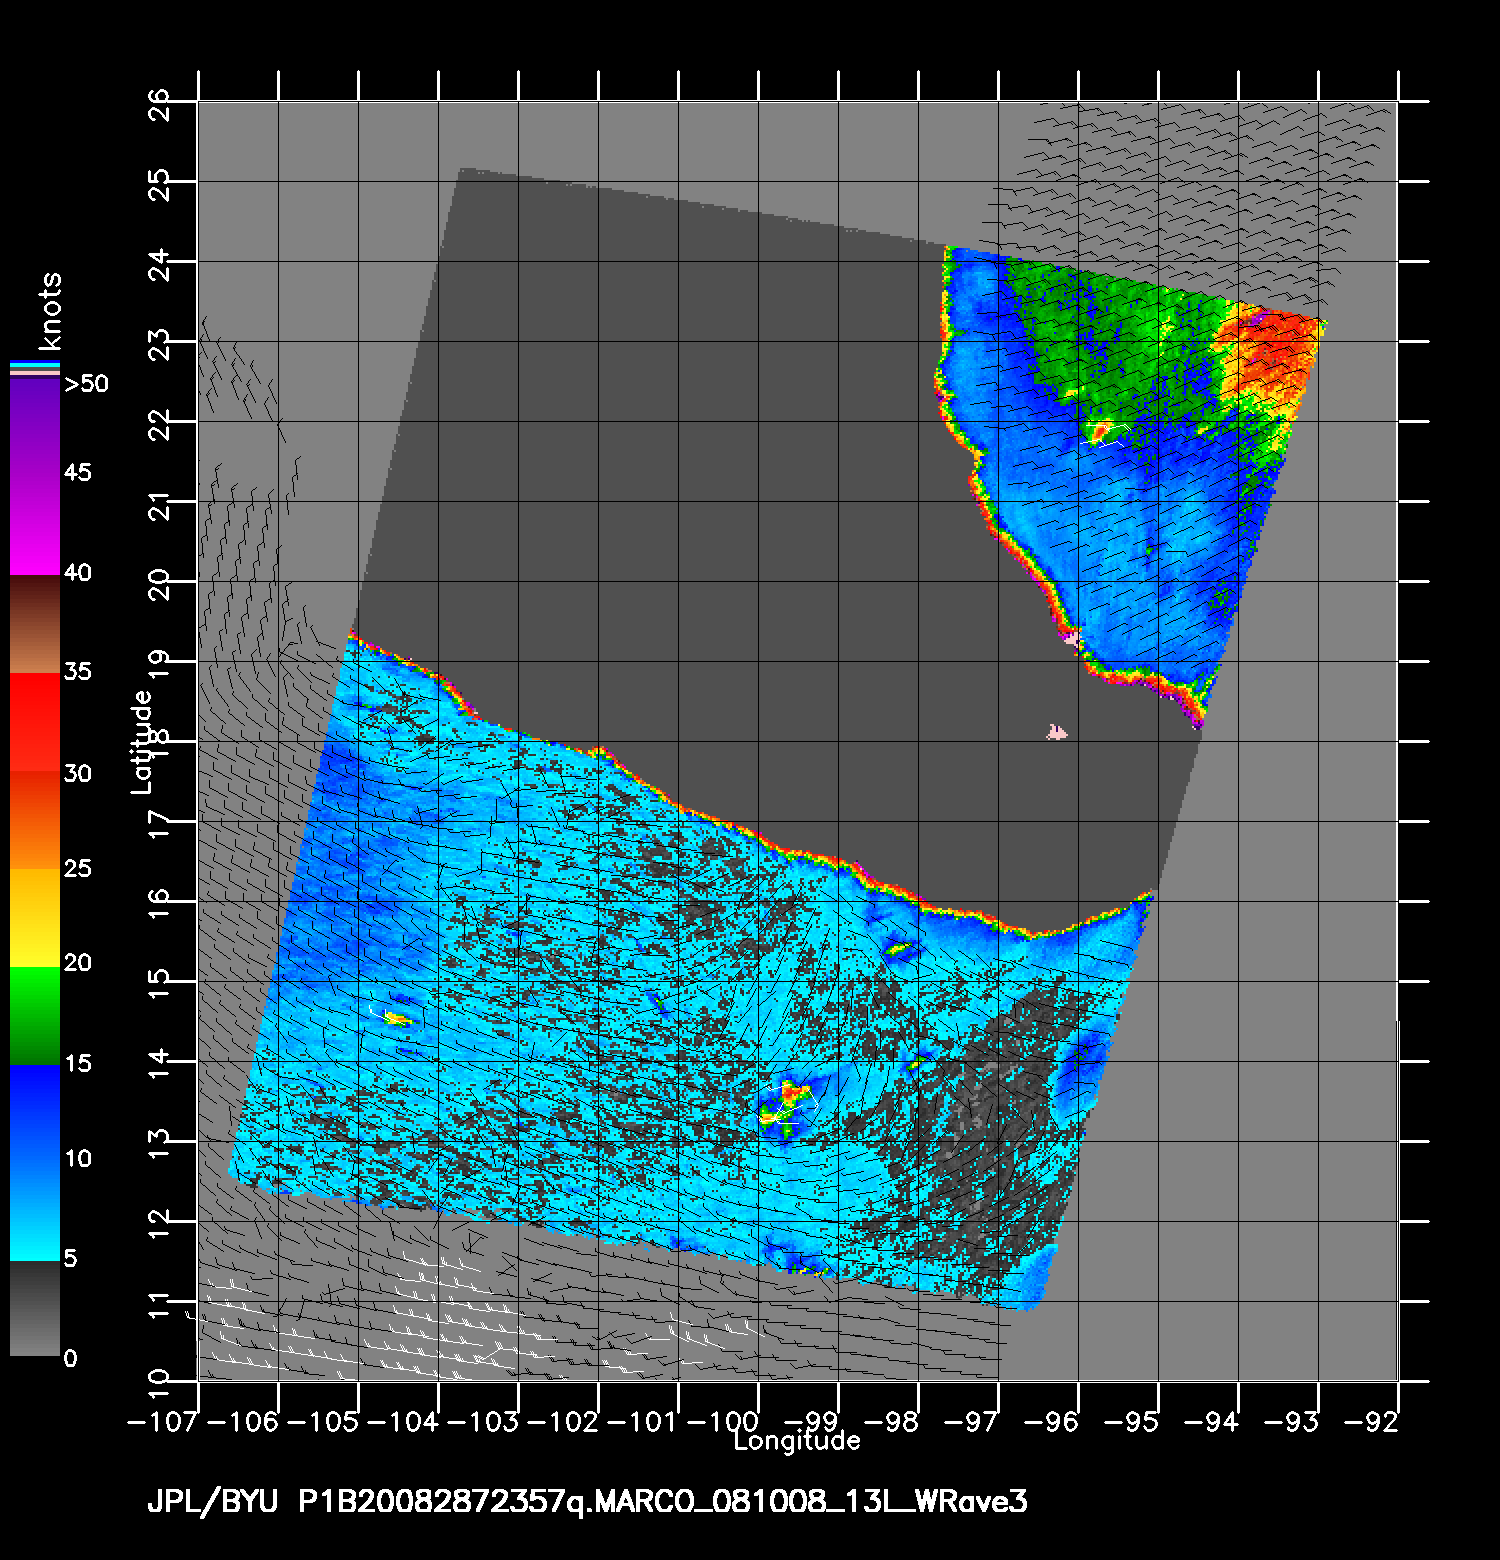Click the '30' label on the color bar

coord(77,773)
